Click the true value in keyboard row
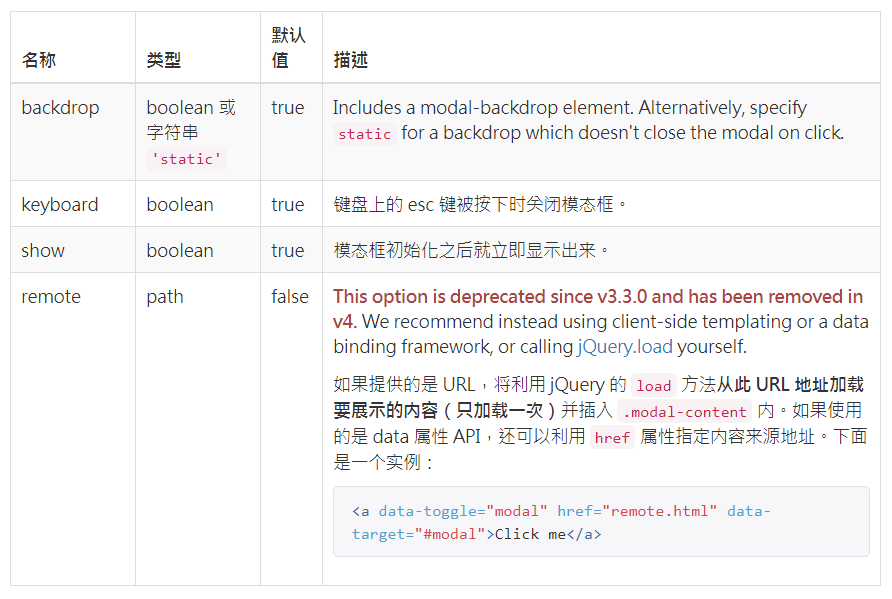Screen dimensions: 892x599 click(x=288, y=205)
